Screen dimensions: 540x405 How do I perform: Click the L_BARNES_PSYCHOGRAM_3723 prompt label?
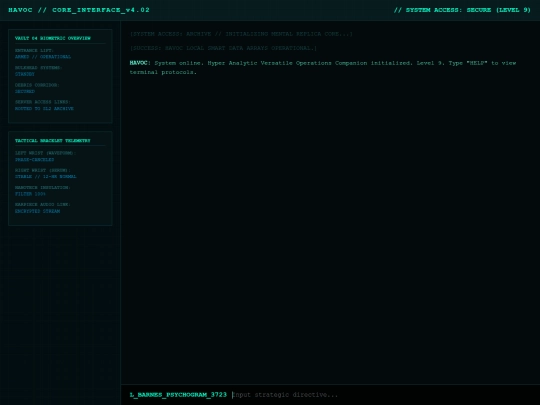click(178, 395)
